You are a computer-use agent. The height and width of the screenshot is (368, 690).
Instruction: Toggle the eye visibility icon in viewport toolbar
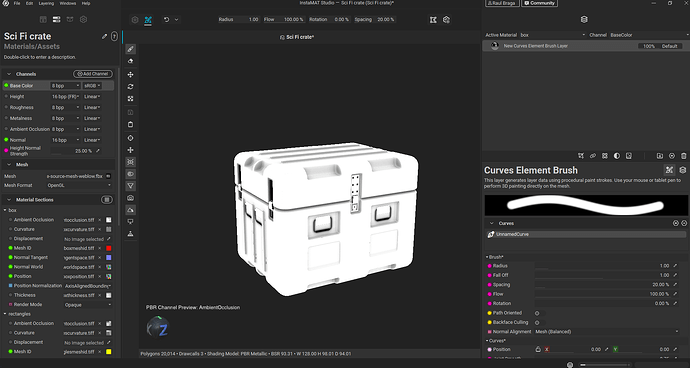(130, 174)
